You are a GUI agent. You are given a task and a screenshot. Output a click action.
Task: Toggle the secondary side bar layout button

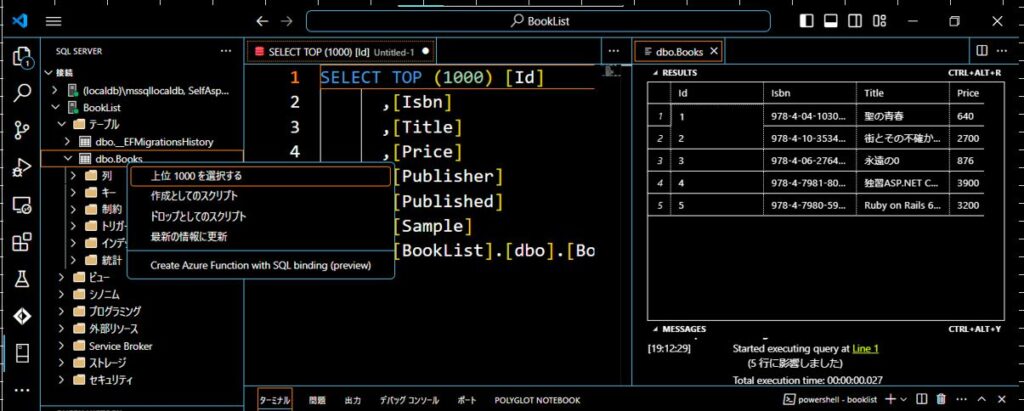(x=855, y=21)
